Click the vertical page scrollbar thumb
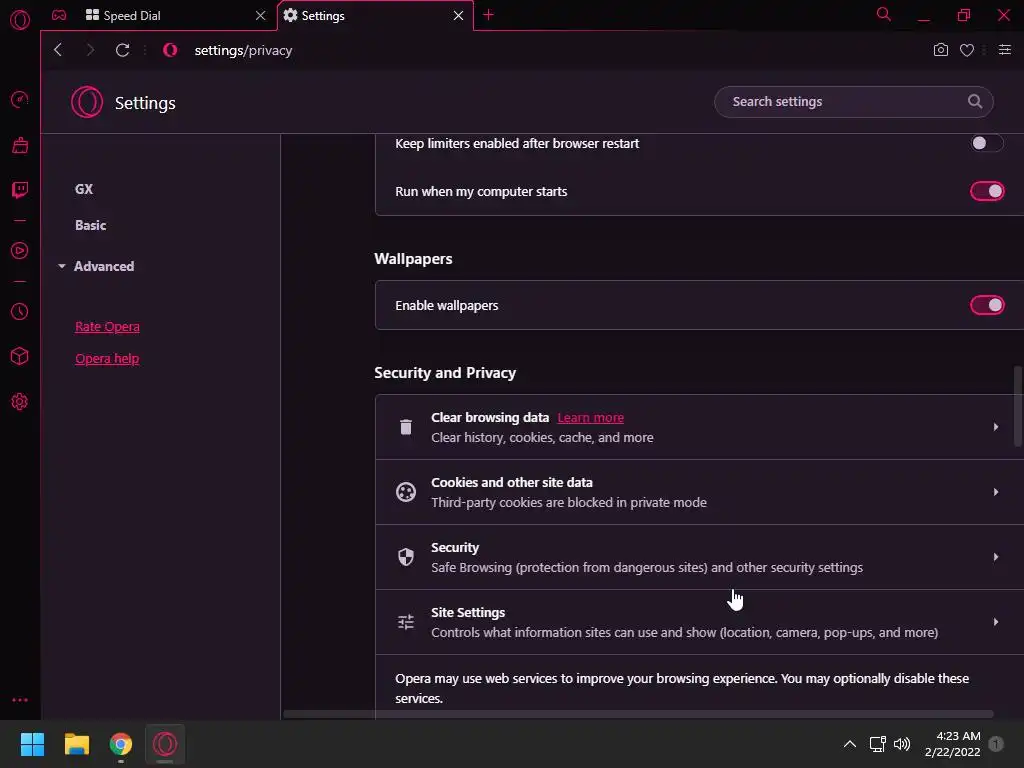 click(x=1017, y=406)
